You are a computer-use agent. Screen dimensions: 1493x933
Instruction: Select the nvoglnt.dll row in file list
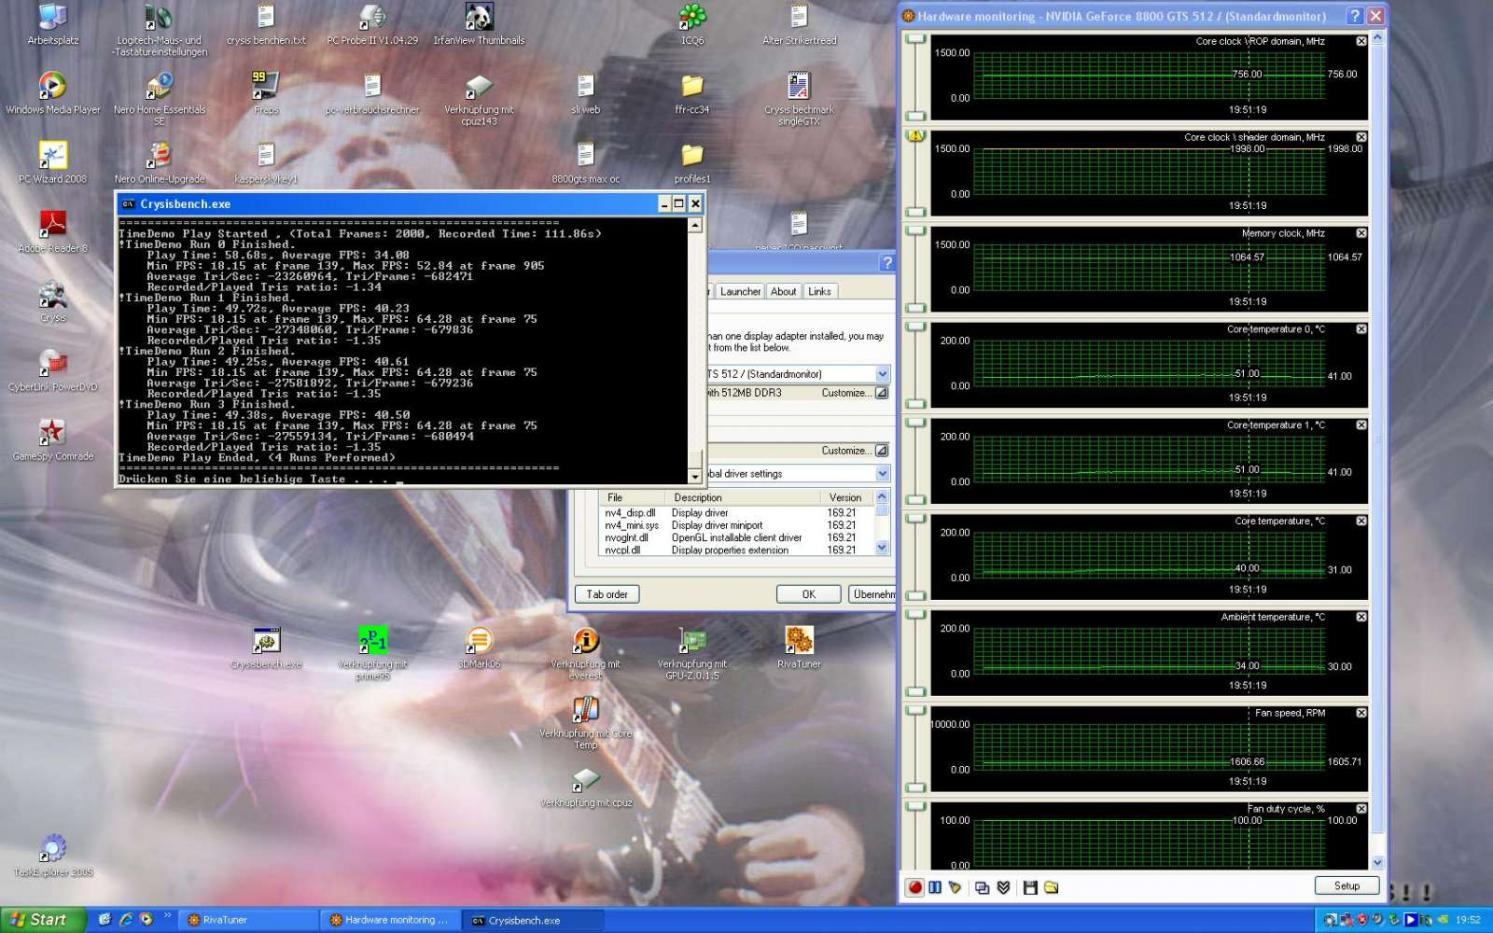coord(736,538)
